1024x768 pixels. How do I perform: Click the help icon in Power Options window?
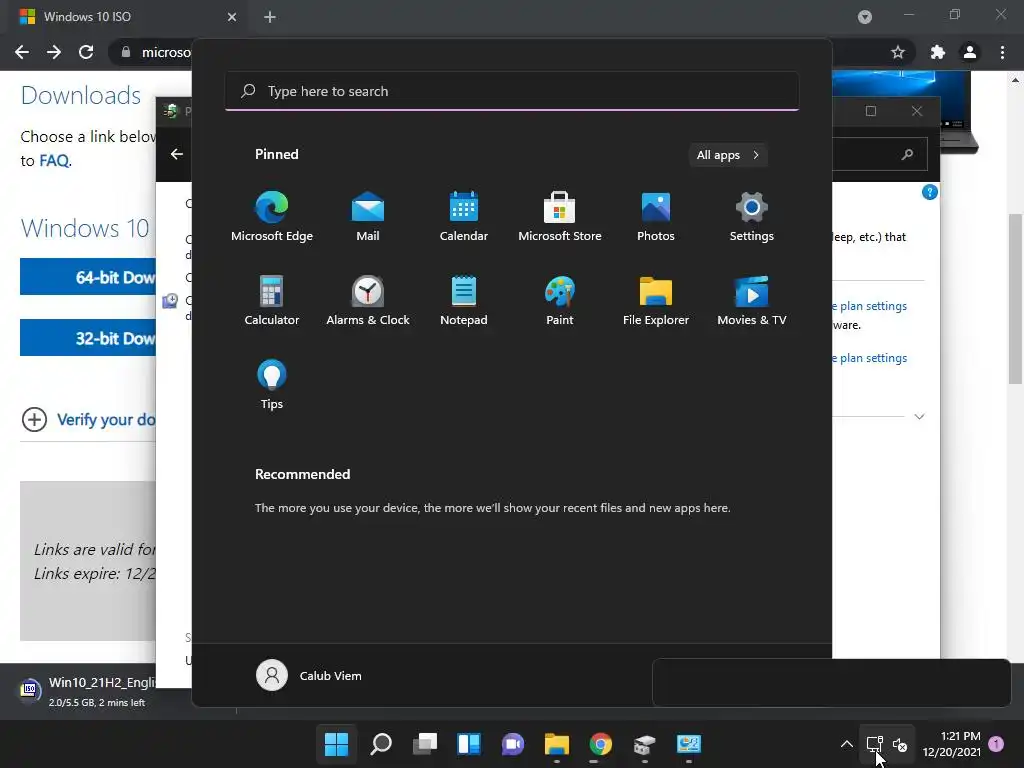point(930,192)
